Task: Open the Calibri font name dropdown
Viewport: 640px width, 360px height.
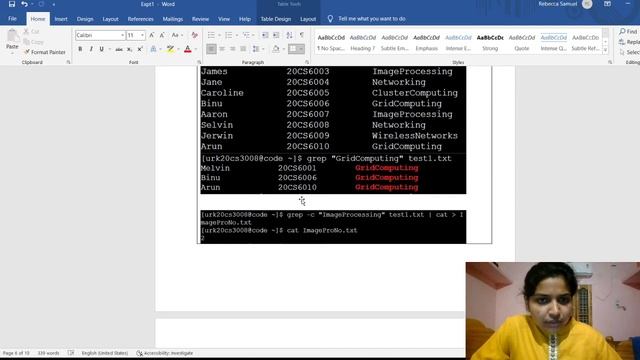Action: 122,36
